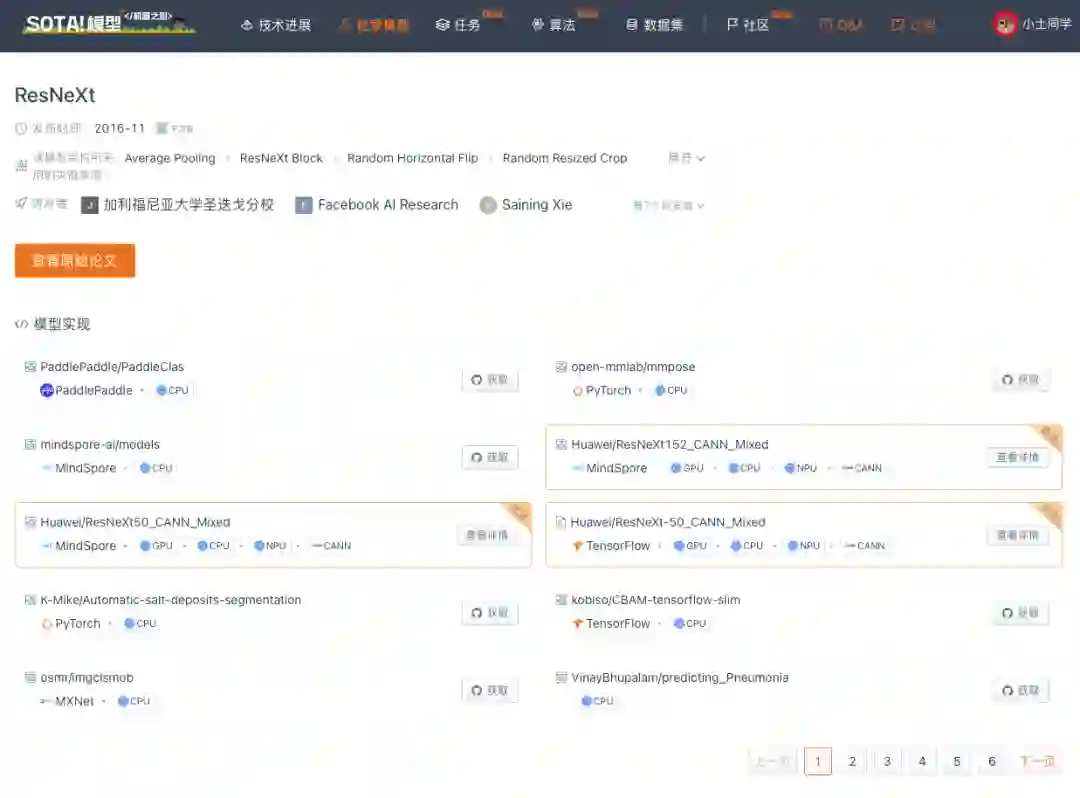Screen dimensions: 1080x798
Task: Click the ResNeXt Block tag
Action: tap(281, 158)
